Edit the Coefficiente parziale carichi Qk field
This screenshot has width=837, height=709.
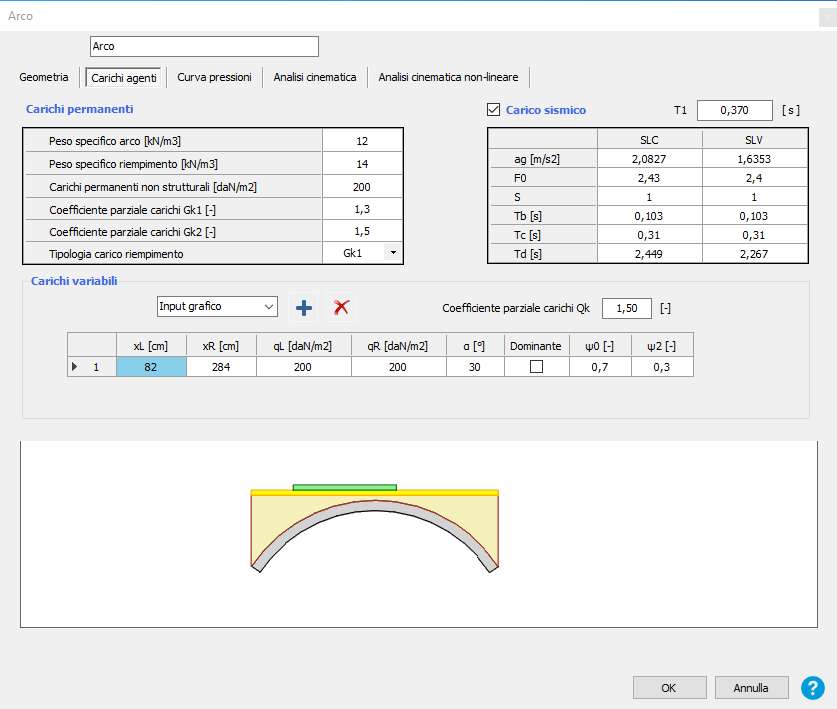point(627,308)
